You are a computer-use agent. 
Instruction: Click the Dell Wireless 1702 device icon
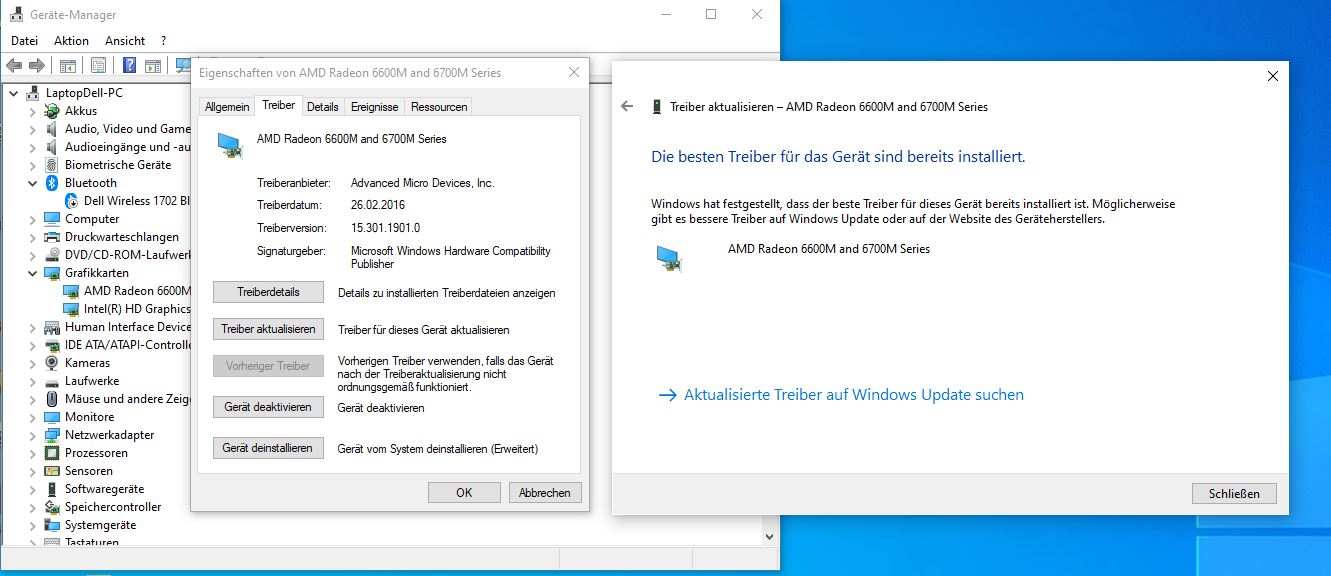(x=72, y=201)
